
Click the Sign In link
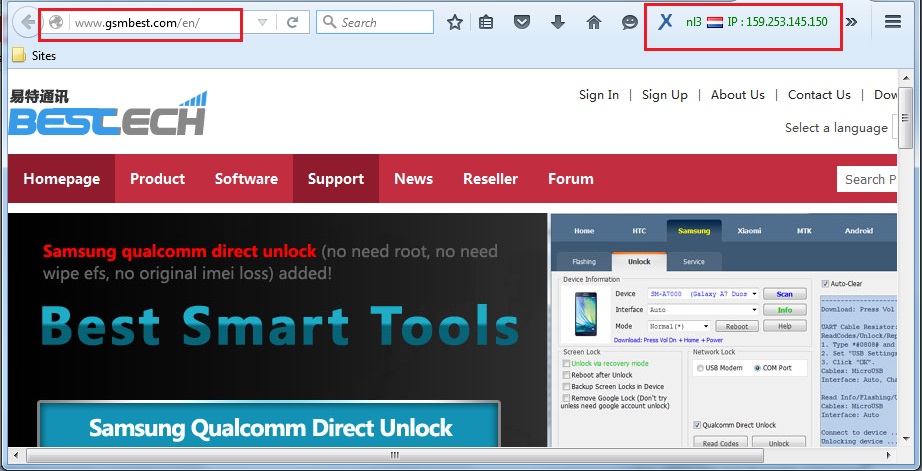[x=599, y=95]
